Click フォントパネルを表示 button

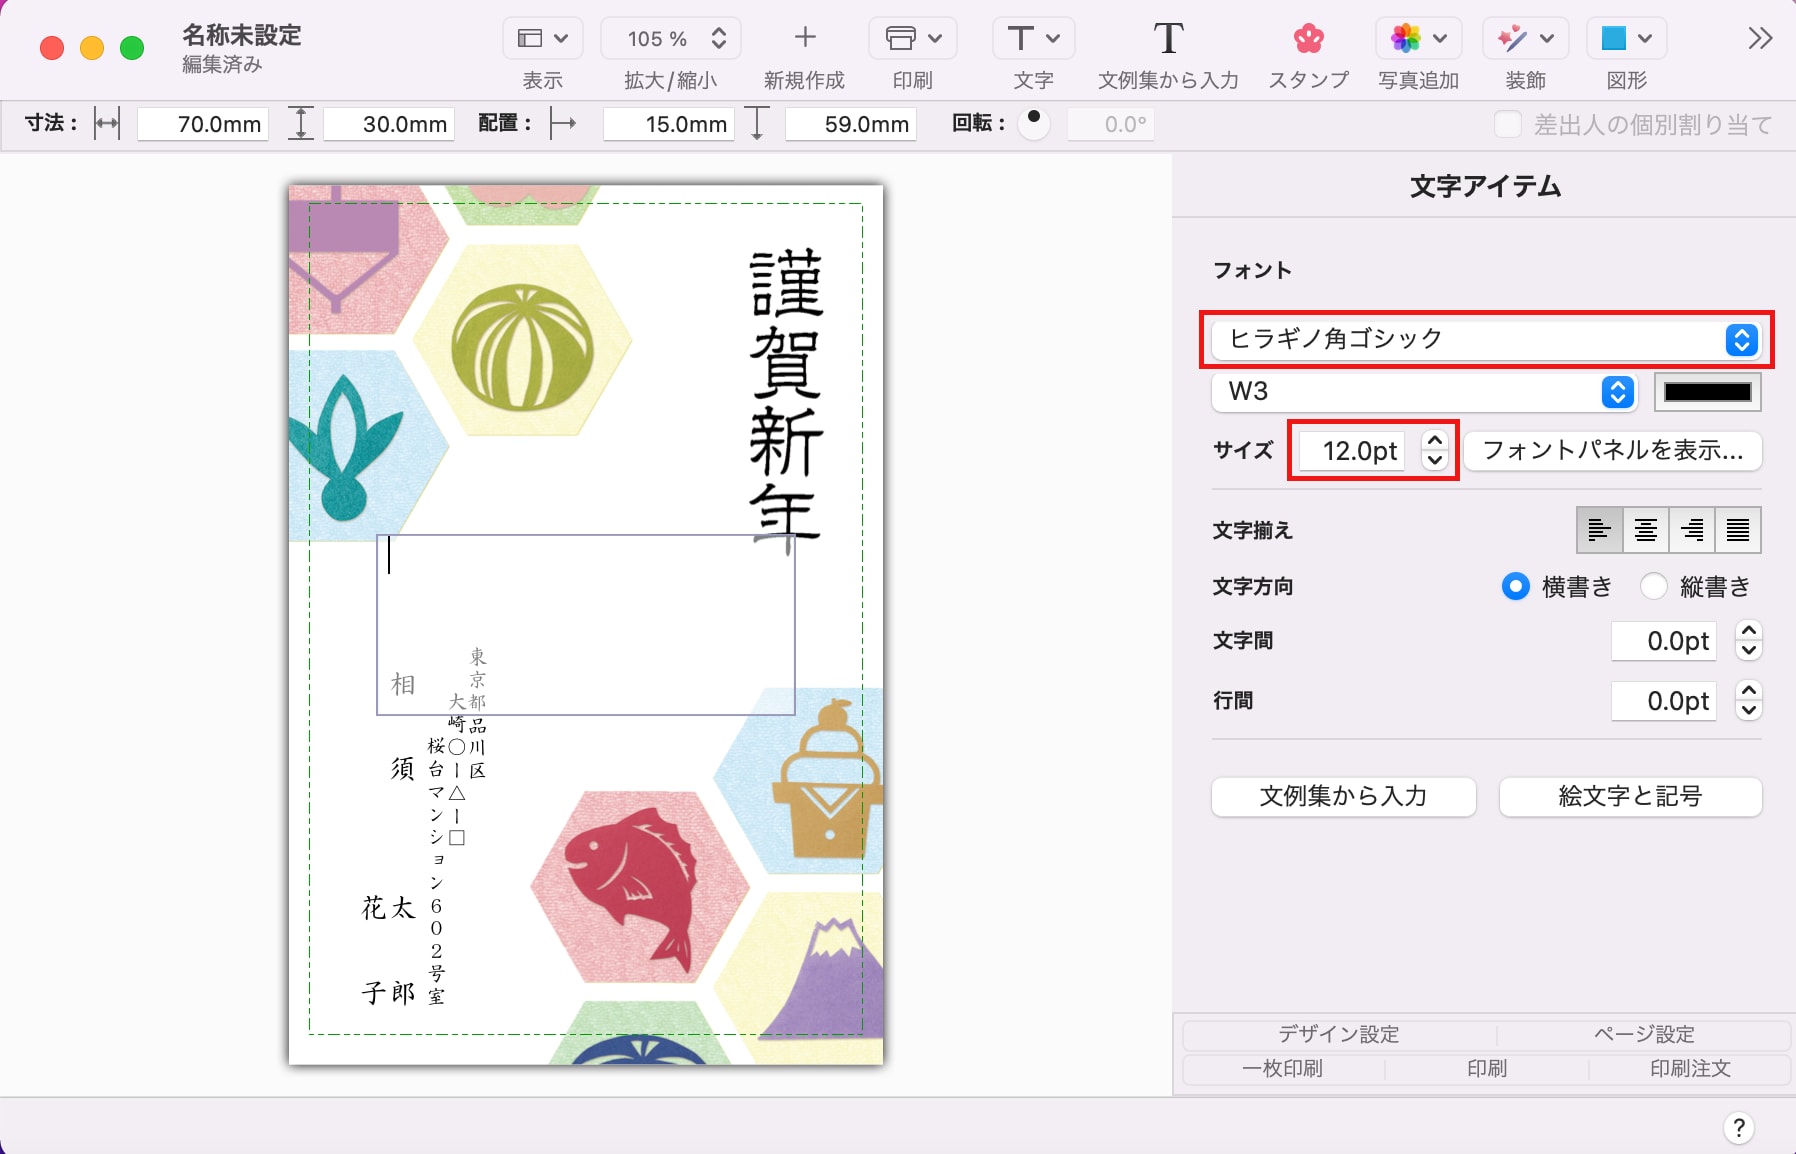(x=1613, y=450)
